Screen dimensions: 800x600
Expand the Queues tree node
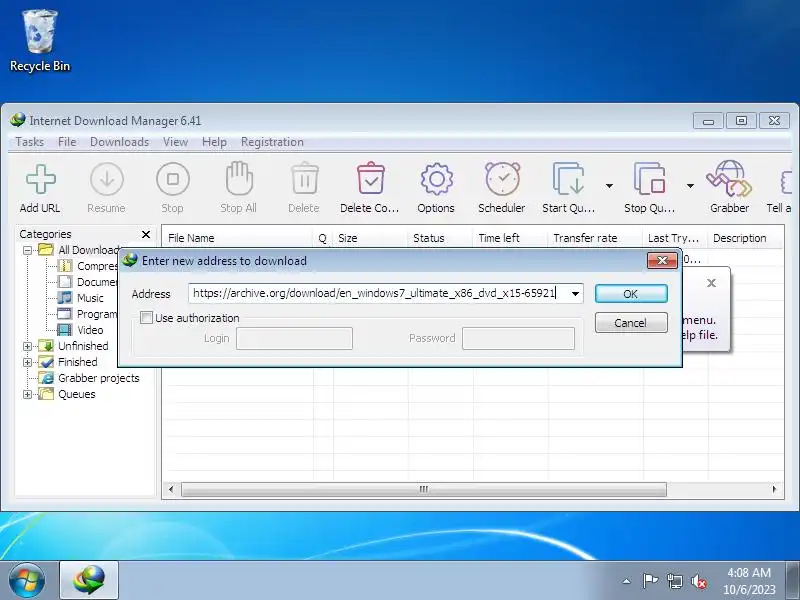(28, 394)
